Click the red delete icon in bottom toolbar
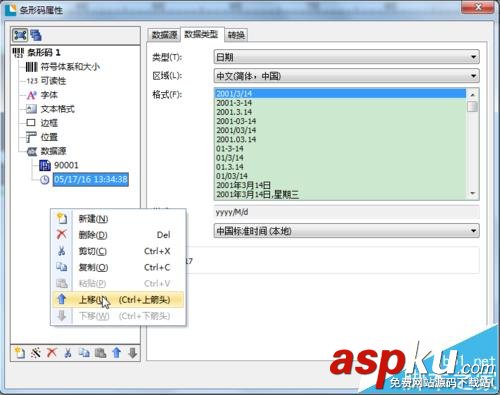The height and width of the screenshot is (395, 500). tap(52, 352)
